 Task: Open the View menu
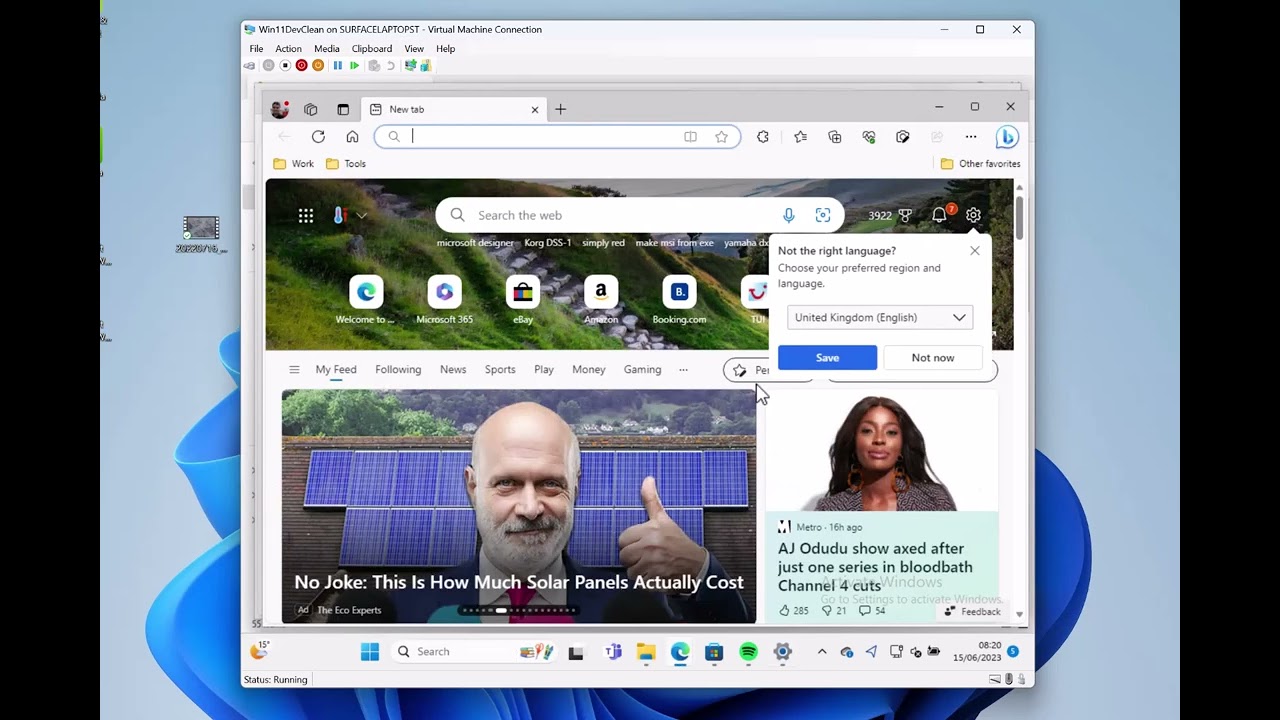[414, 48]
